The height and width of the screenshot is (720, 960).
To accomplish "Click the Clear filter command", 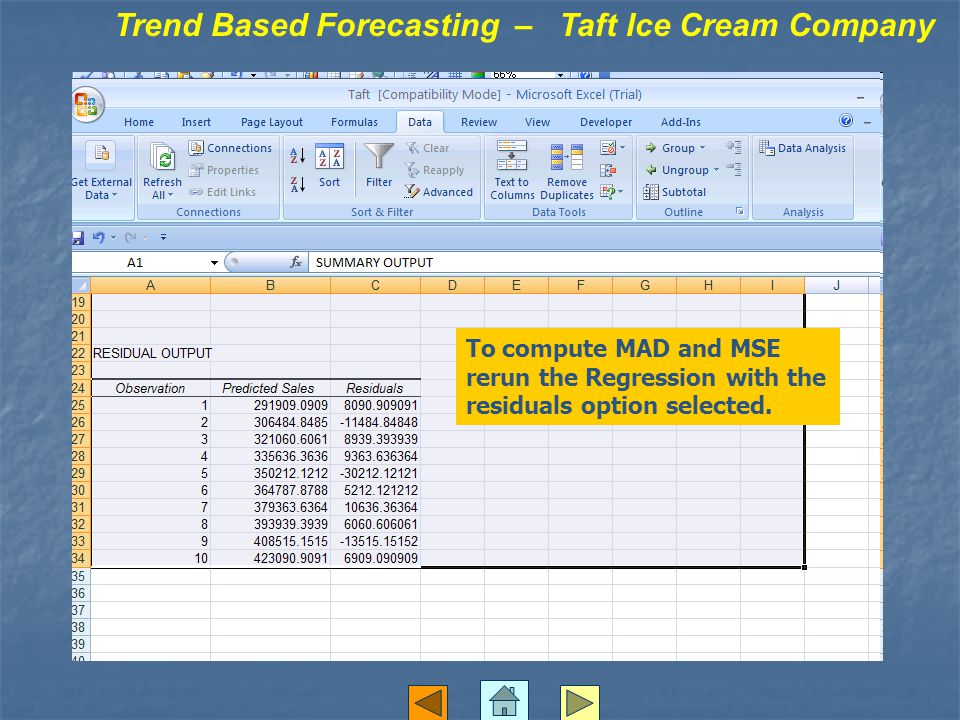I will pyautogui.click(x=428, y=148).
